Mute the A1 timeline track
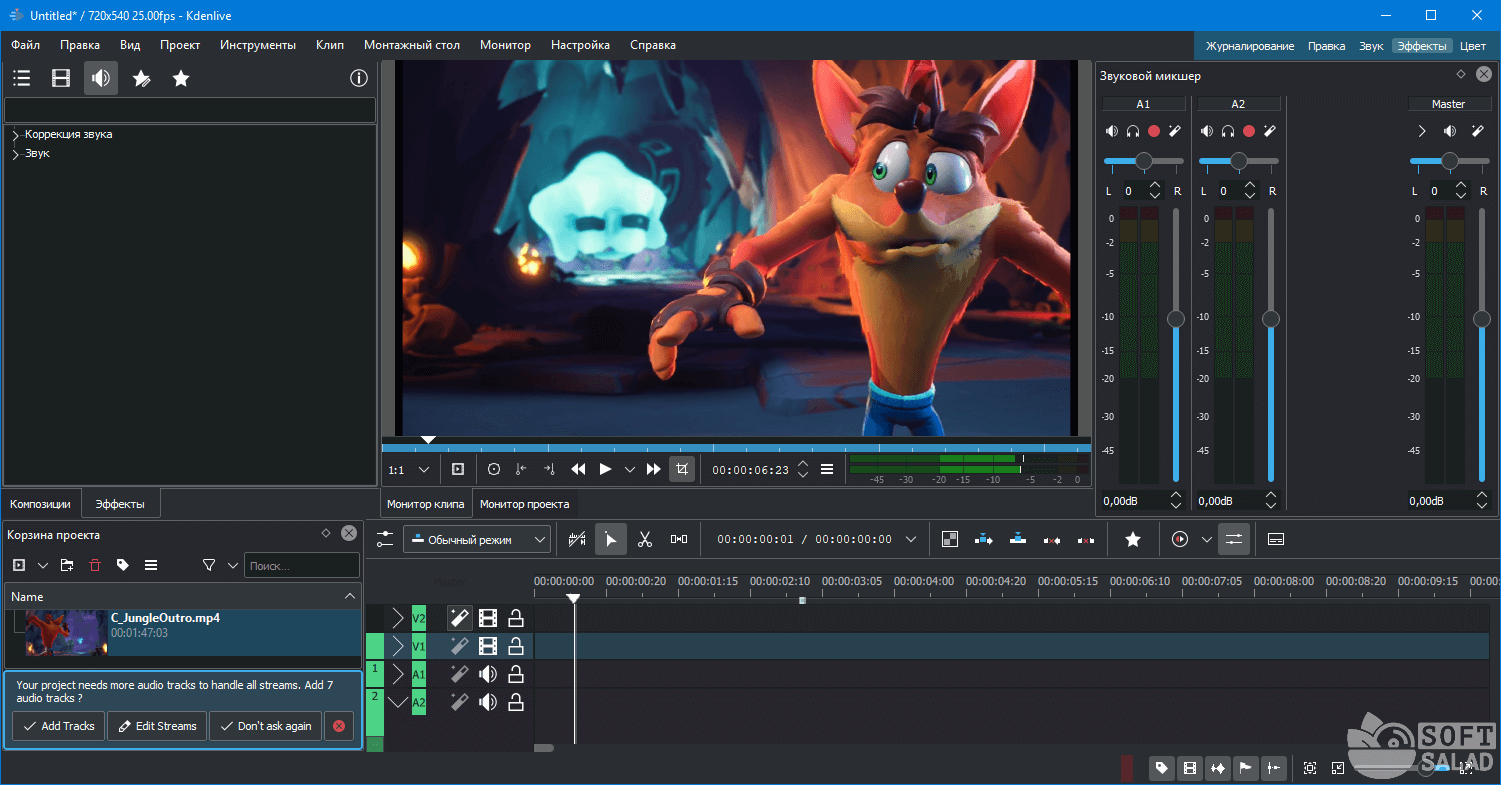The image size is (1501, 785). 488,674
